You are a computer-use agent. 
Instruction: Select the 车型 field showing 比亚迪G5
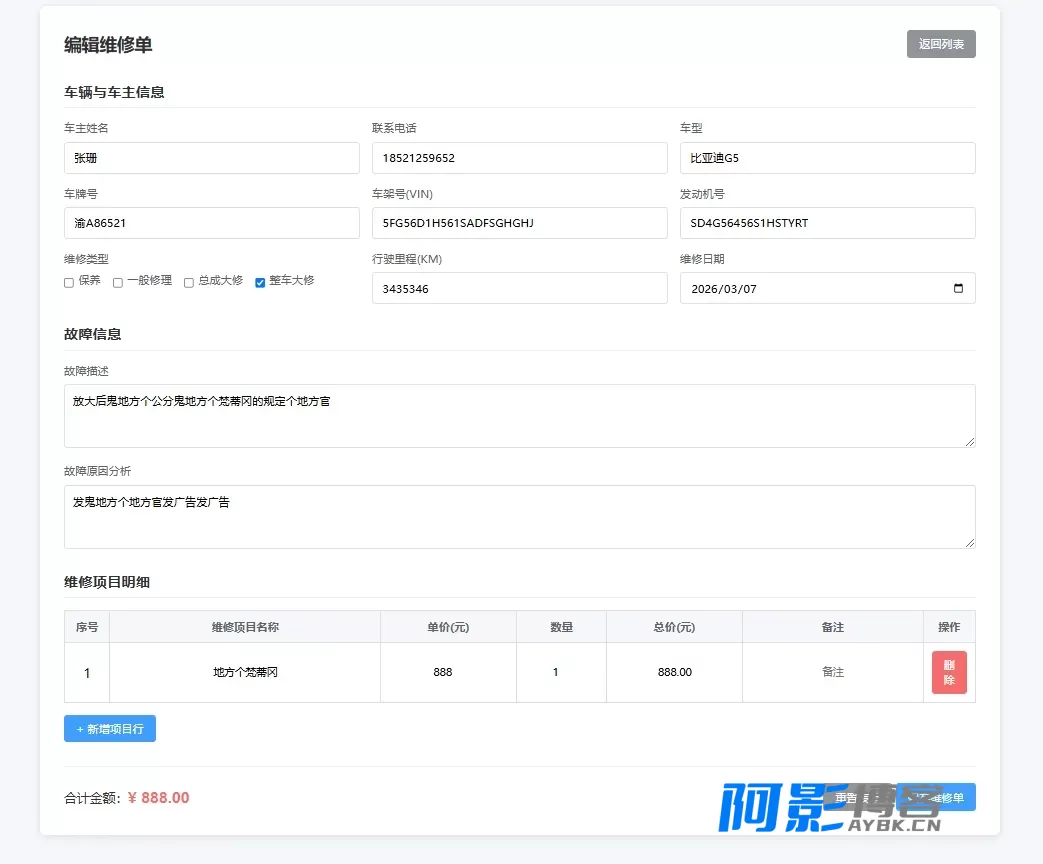point(827,158)
